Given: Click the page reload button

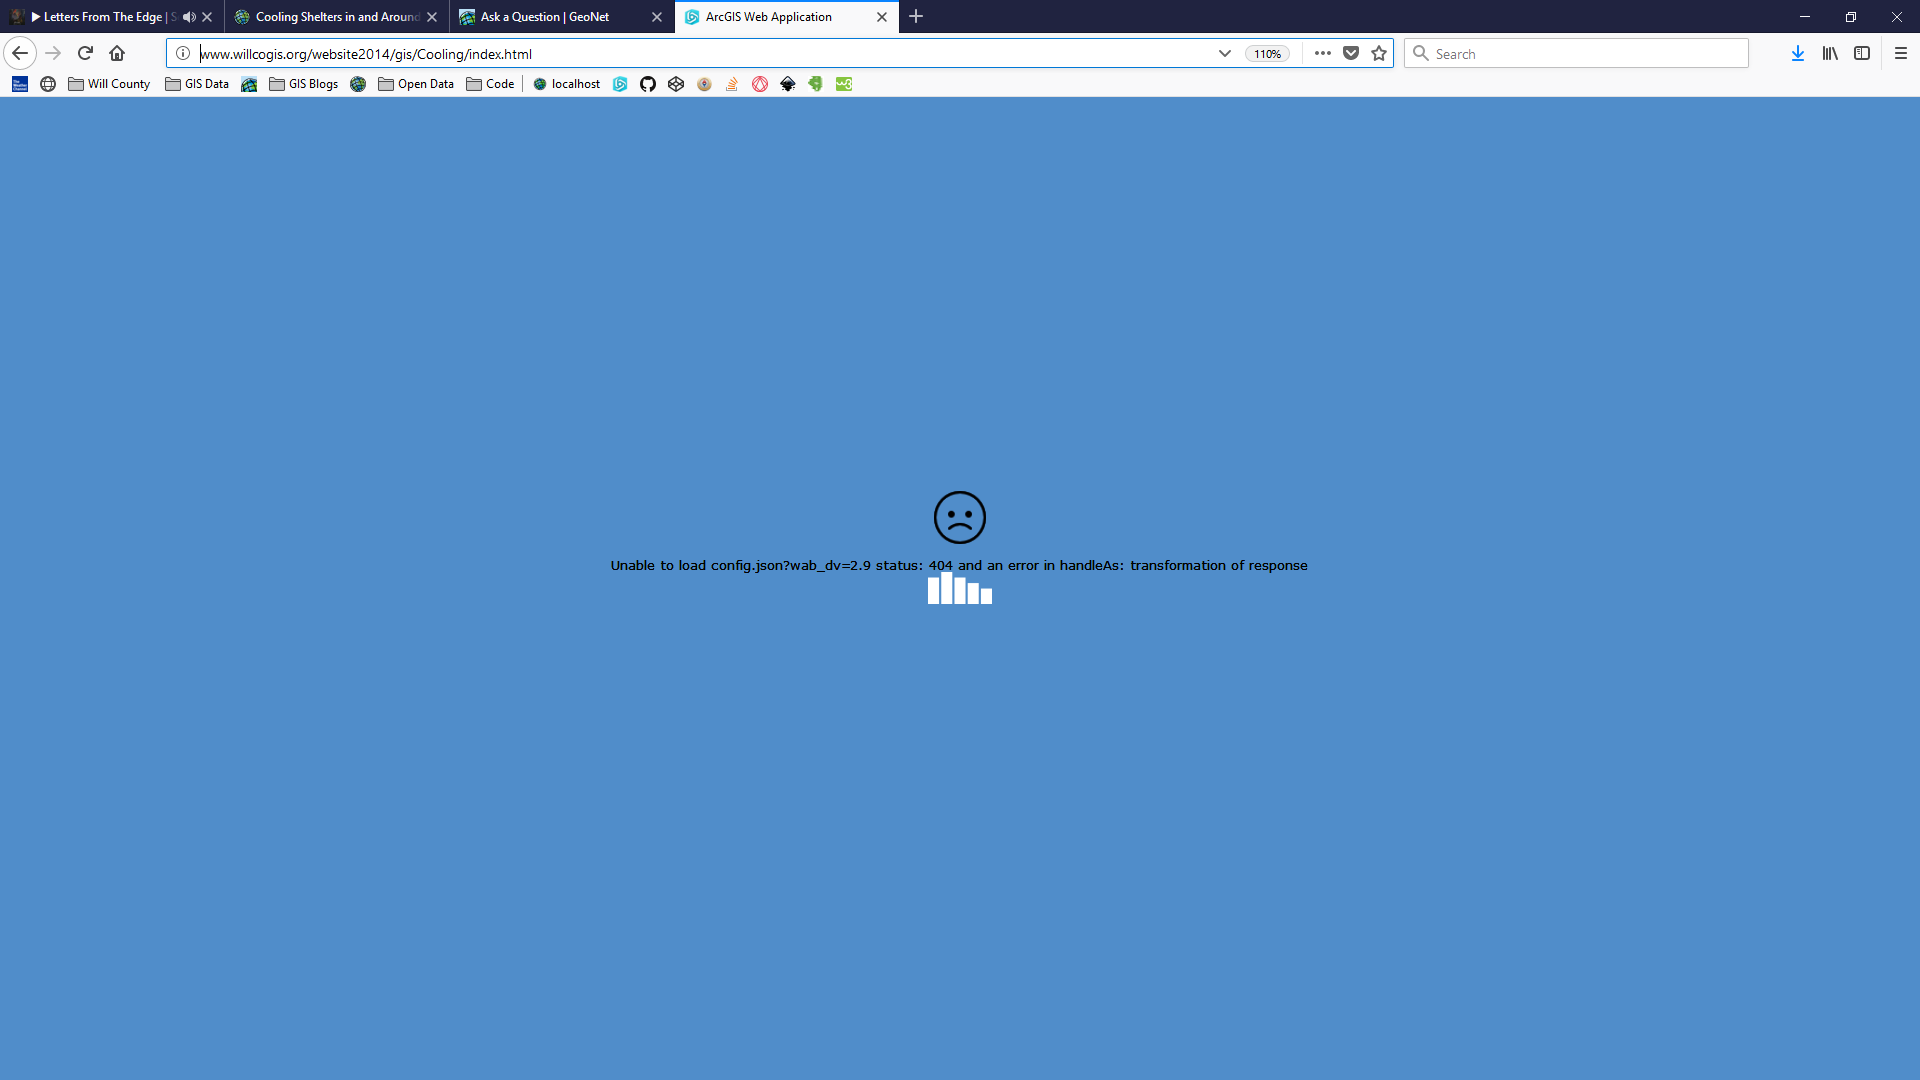Looking at the screenshot, I should tap(84, 53).
